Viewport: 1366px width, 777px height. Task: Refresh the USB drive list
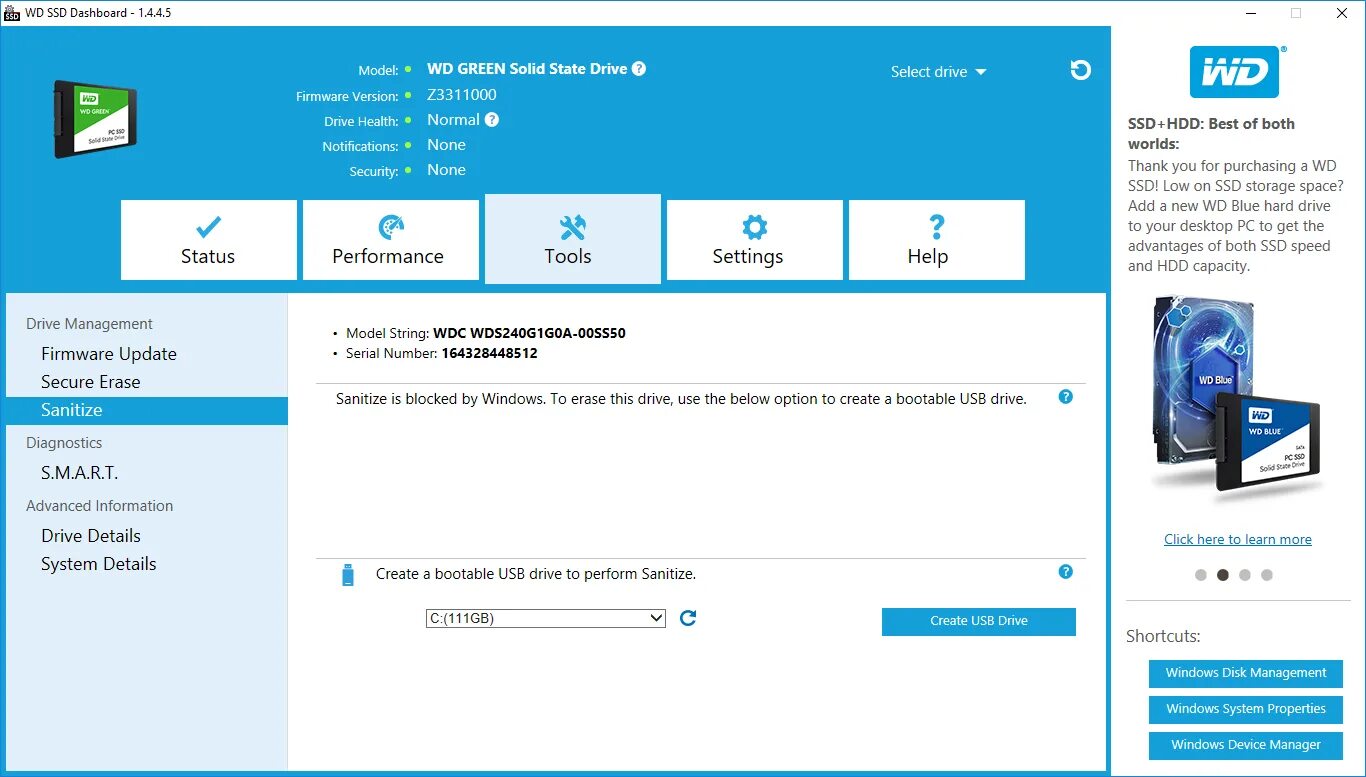(x=688, y=618)
